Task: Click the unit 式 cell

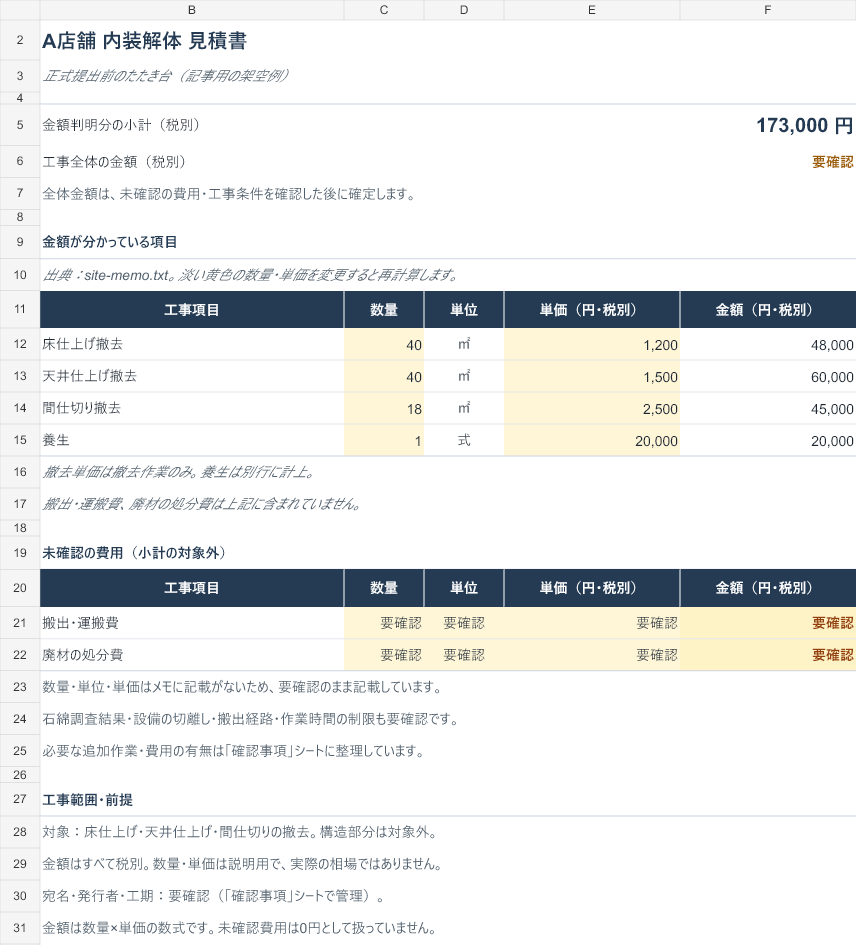Action: [464, 441]
